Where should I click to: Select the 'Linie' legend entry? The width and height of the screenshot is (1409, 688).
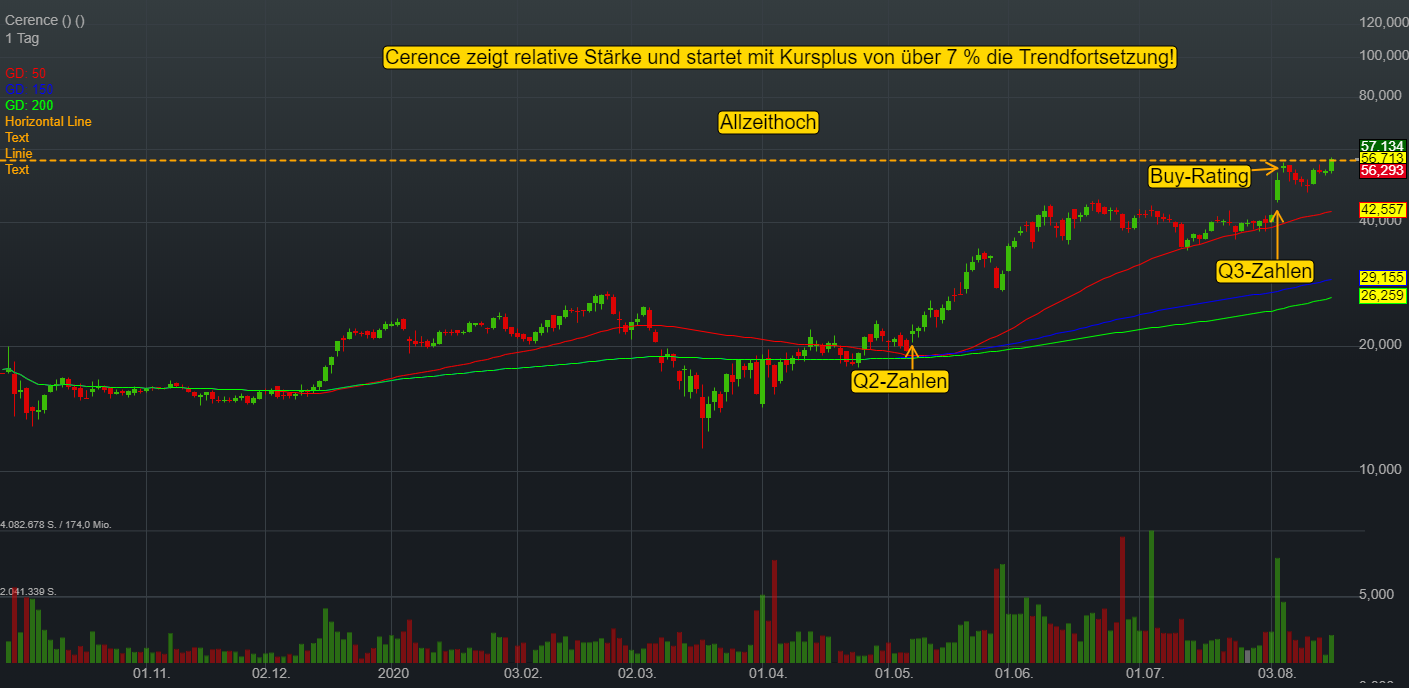(19, 153)
